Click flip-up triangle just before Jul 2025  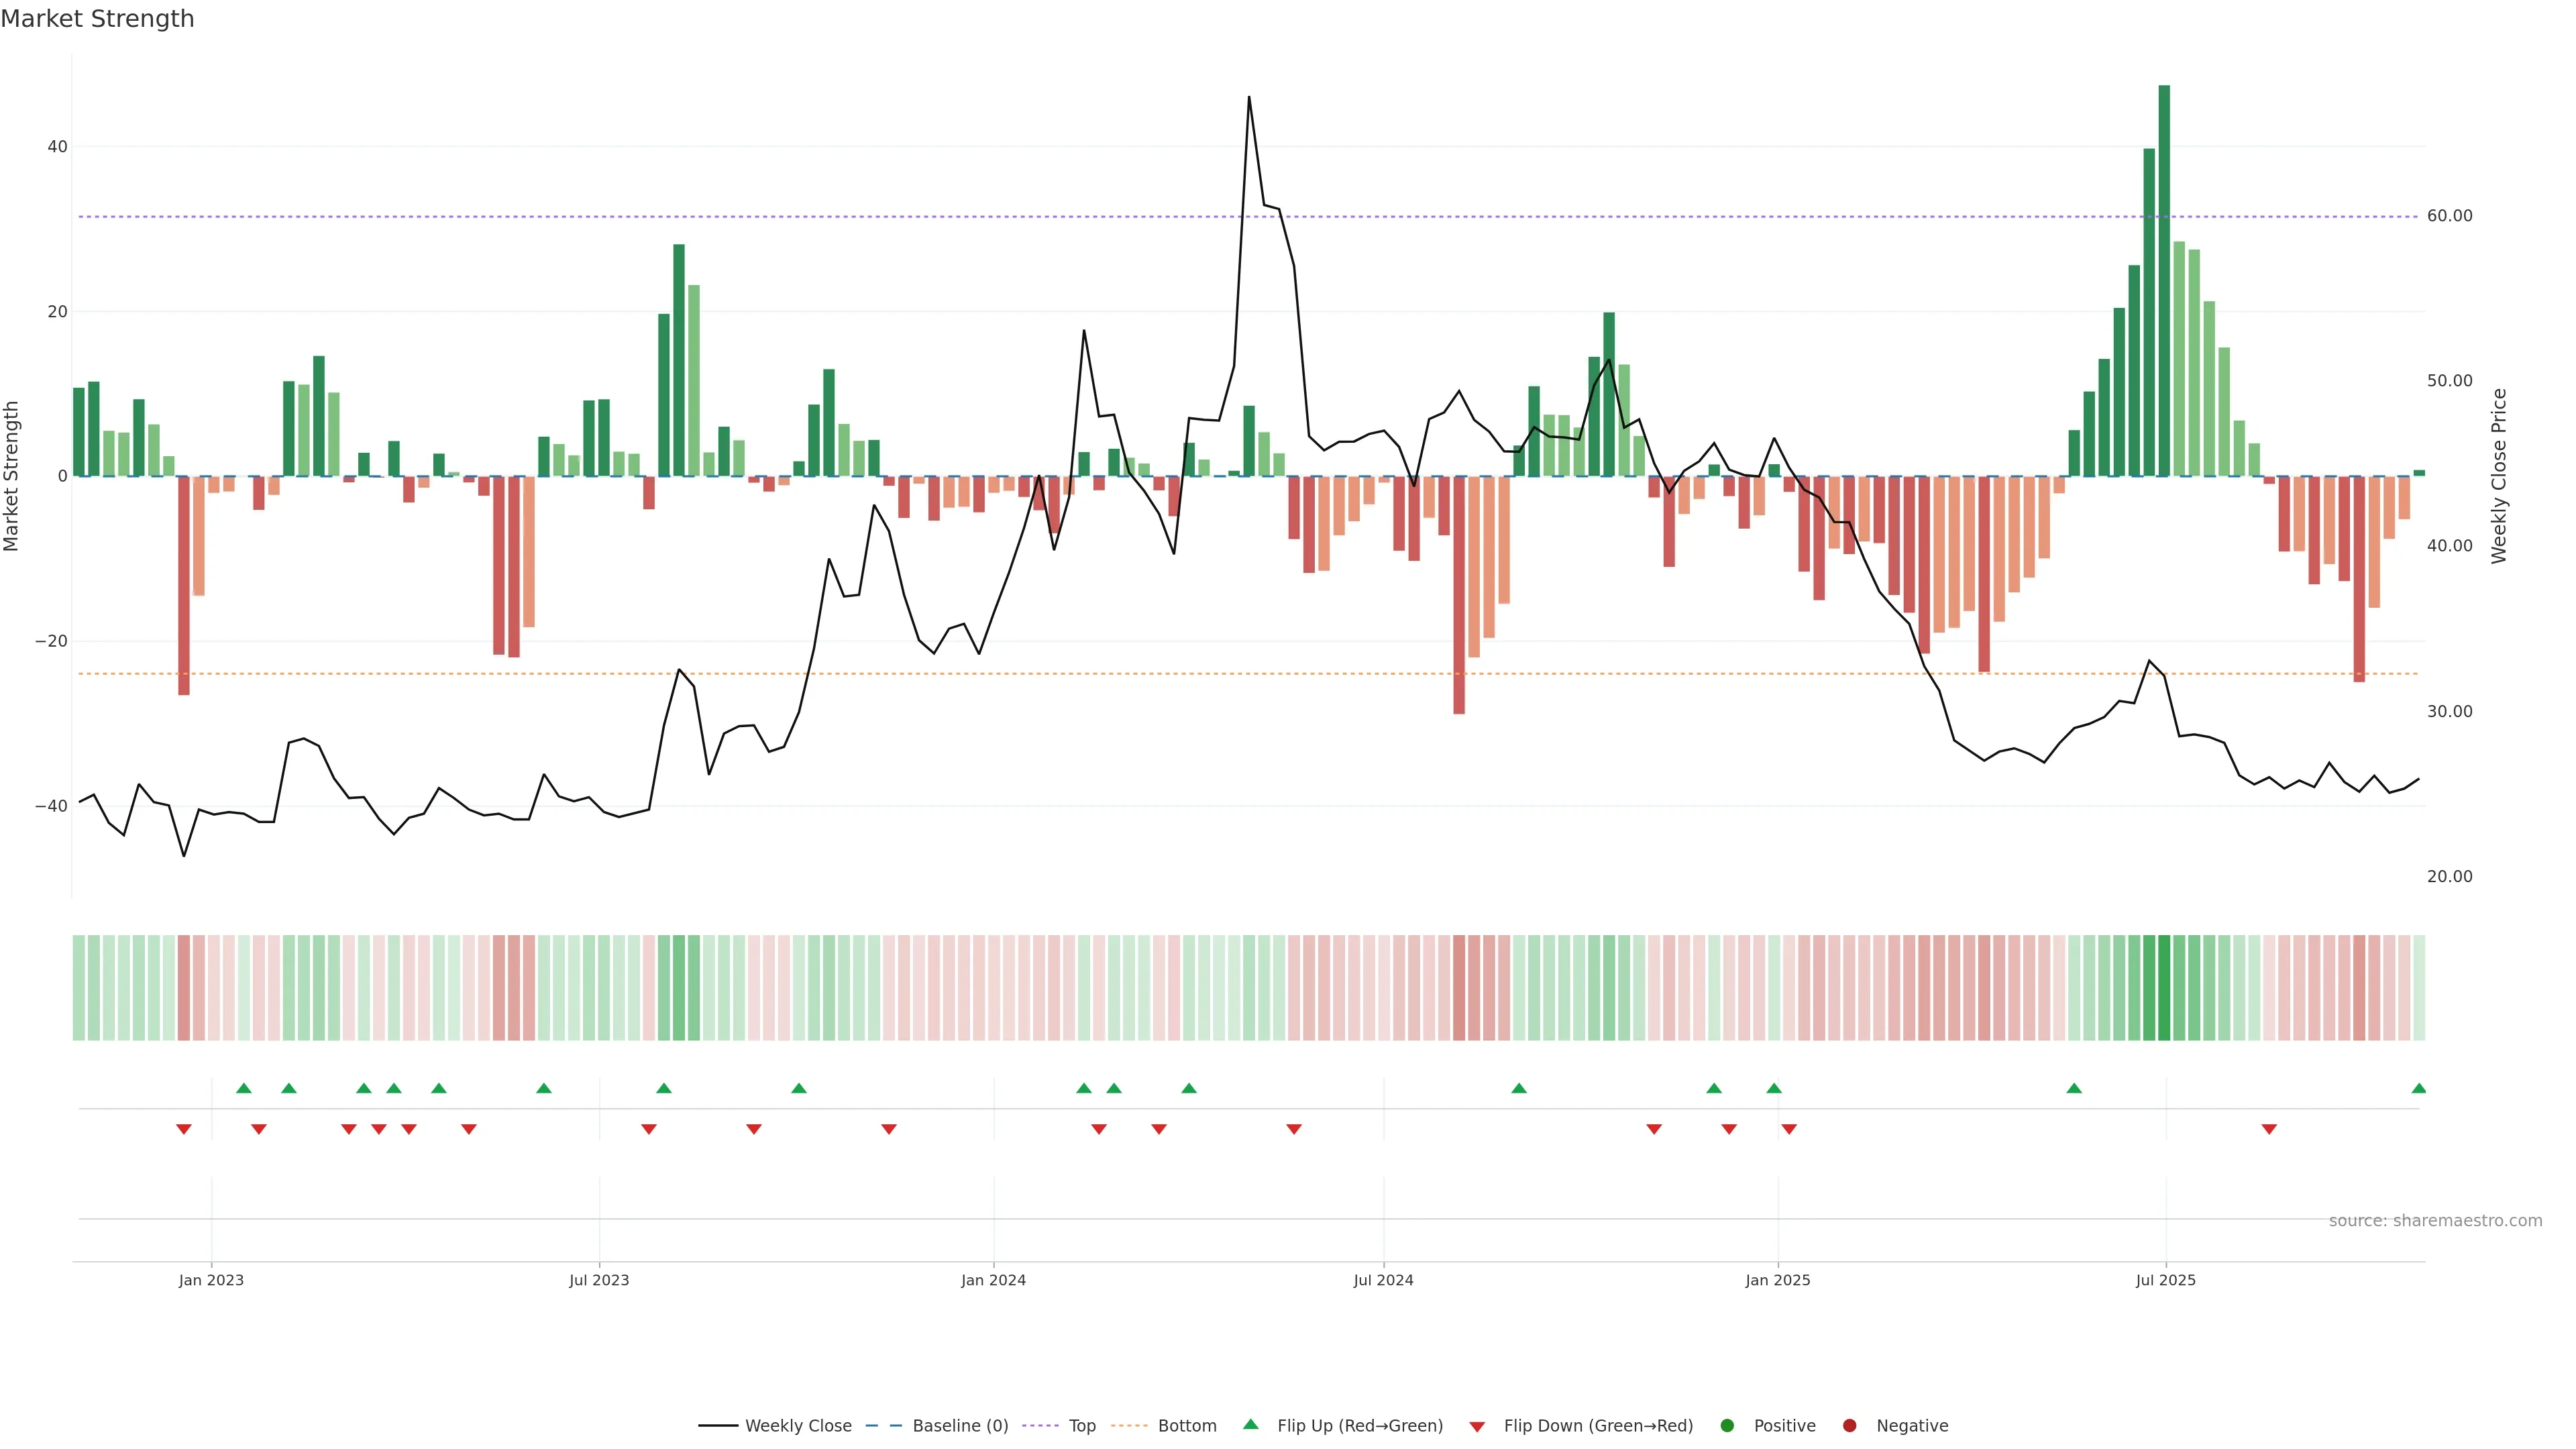(x=2074, y=1088)
